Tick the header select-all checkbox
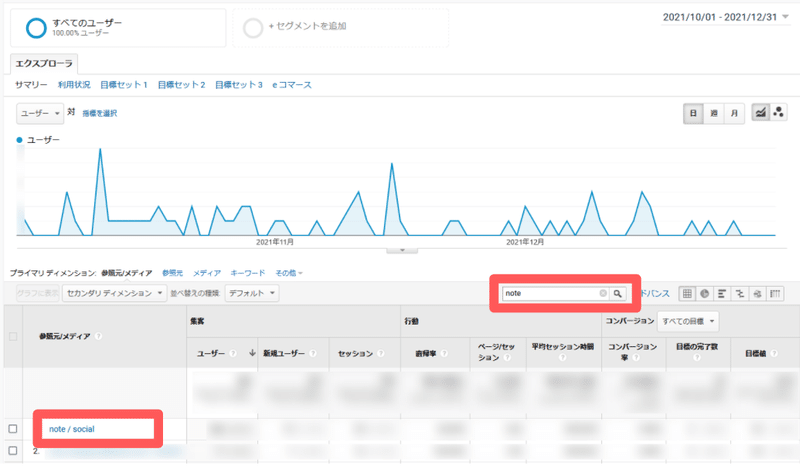This screenshot has height=466, width=800. click(13, 336)
